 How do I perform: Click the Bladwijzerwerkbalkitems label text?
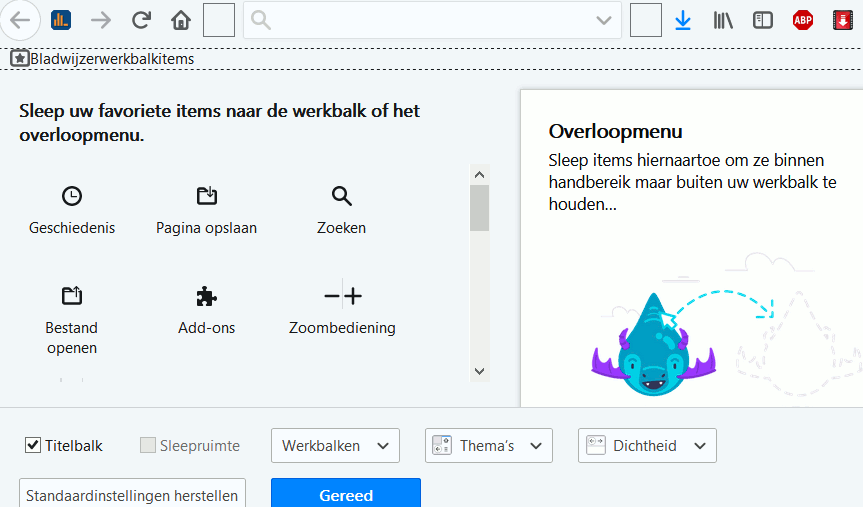tap(112, 59)
